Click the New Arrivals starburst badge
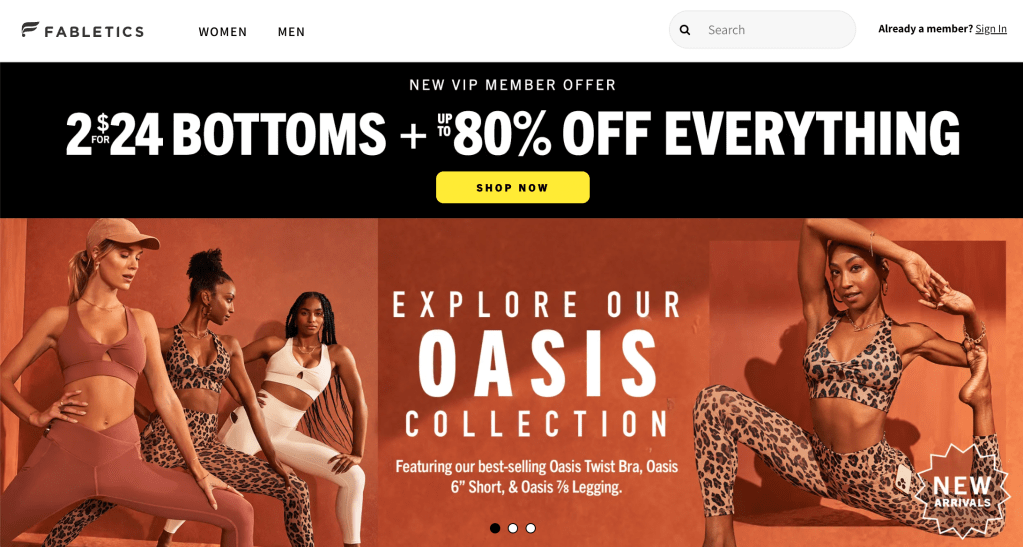 (962, 493)
